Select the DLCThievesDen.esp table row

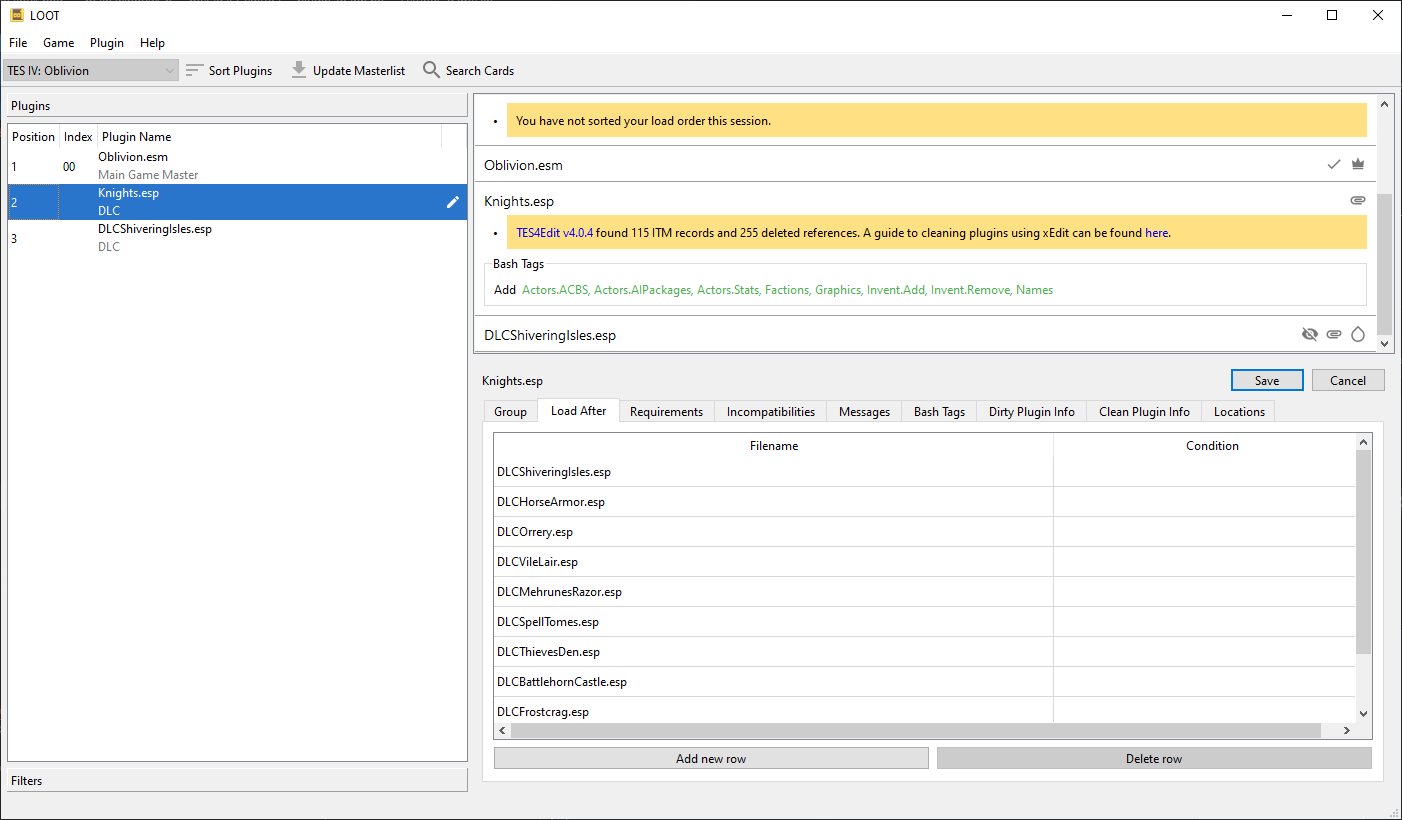(925, 652)
